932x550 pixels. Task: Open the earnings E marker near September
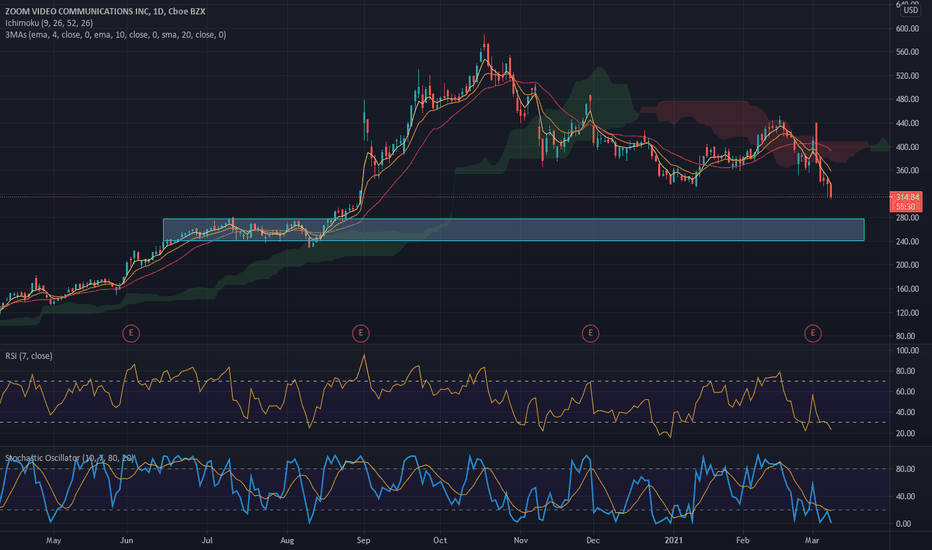(x=360, y=333)
